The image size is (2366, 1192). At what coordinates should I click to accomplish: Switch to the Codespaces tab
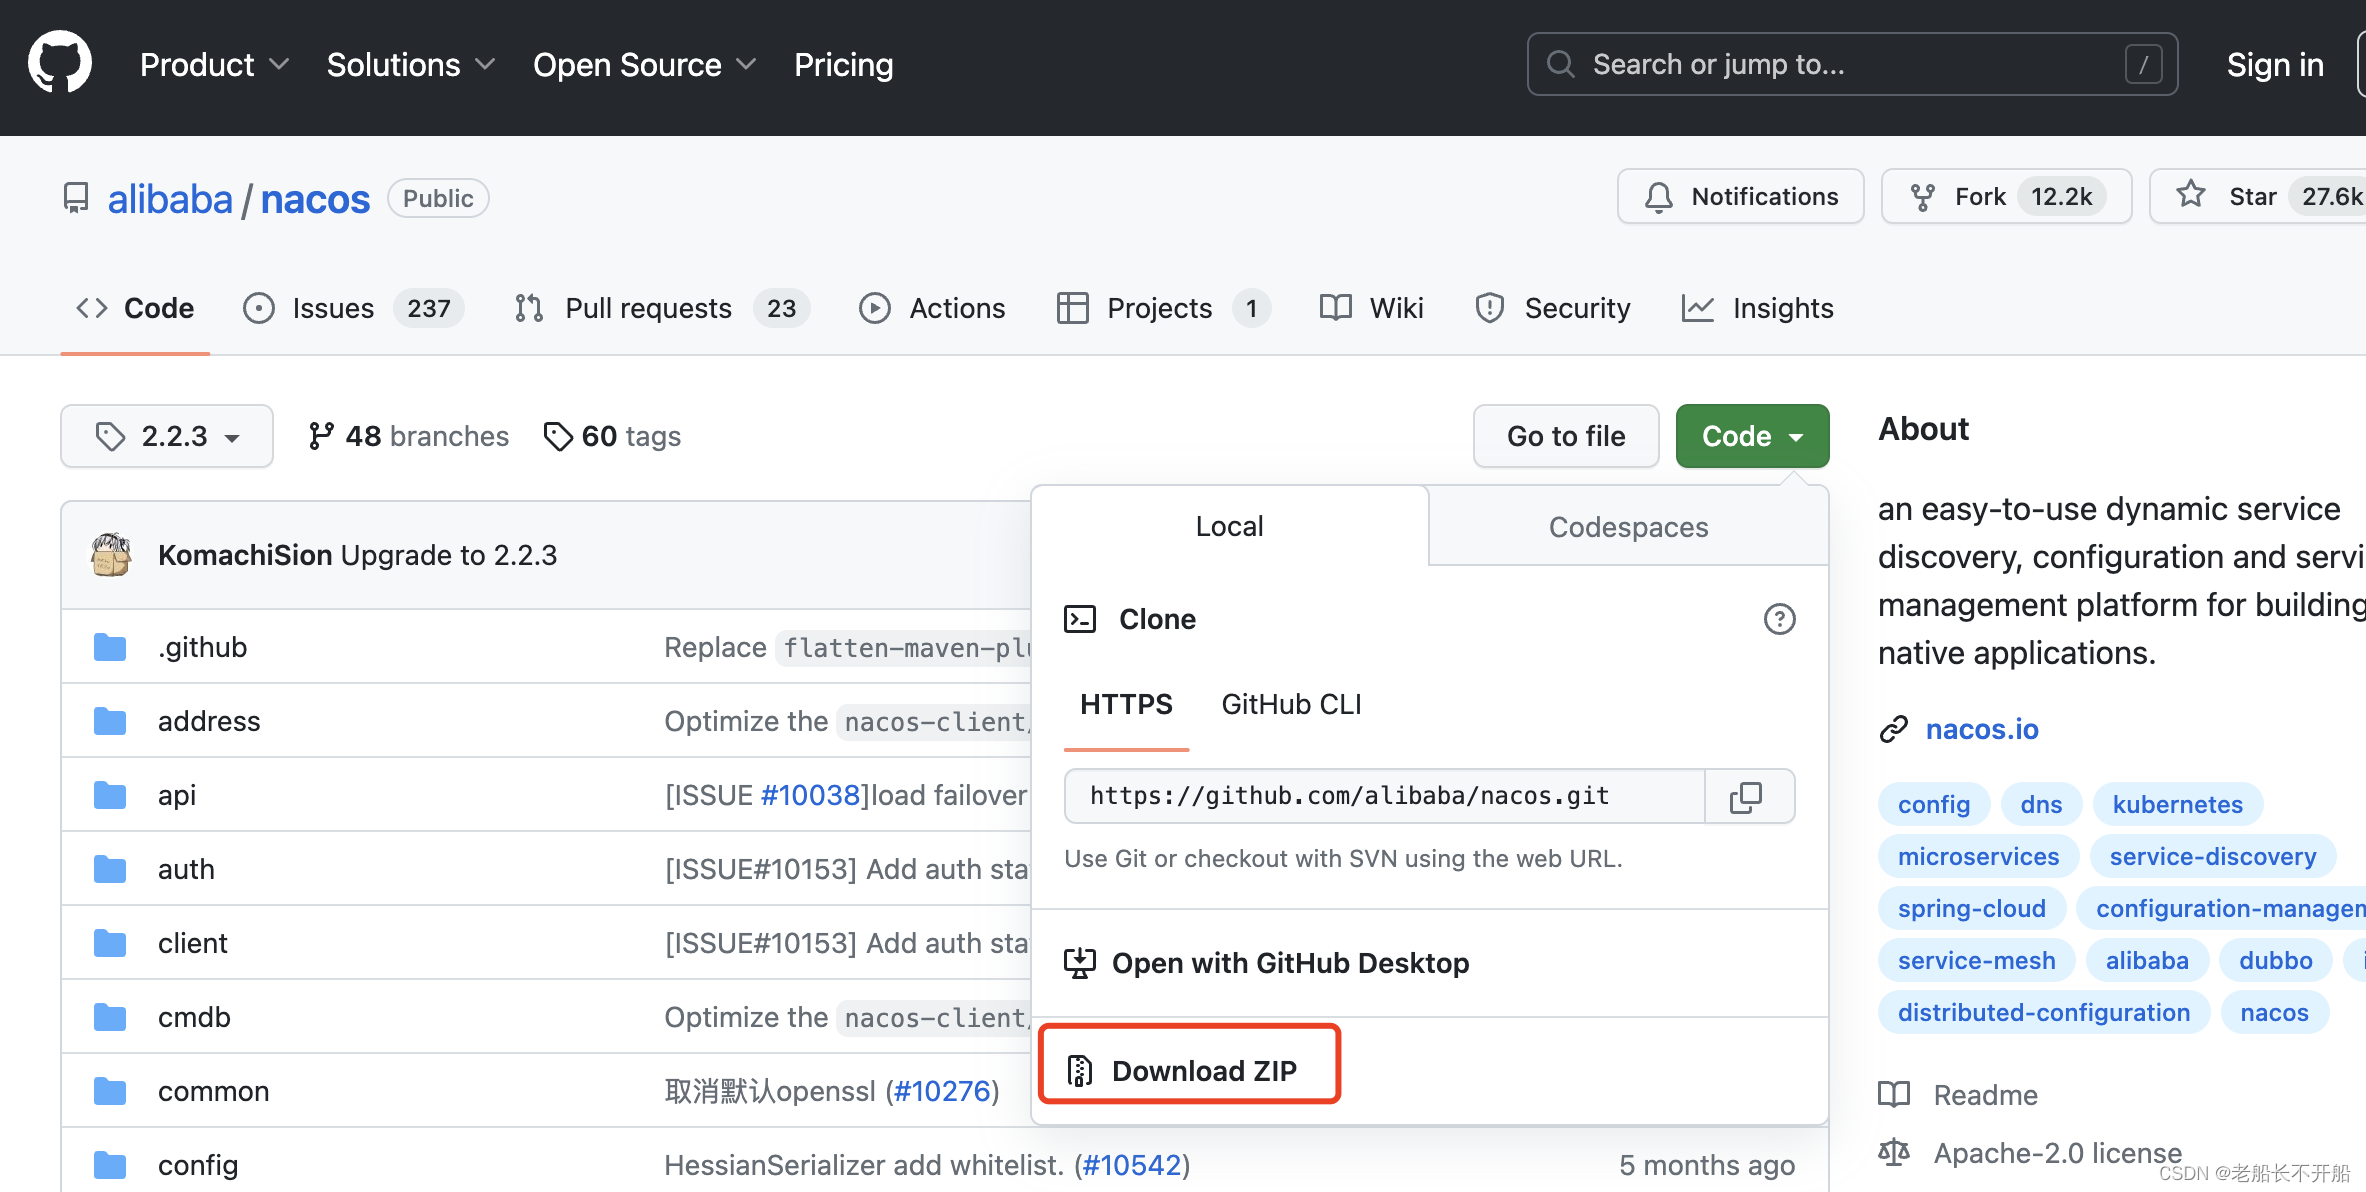1628,527
